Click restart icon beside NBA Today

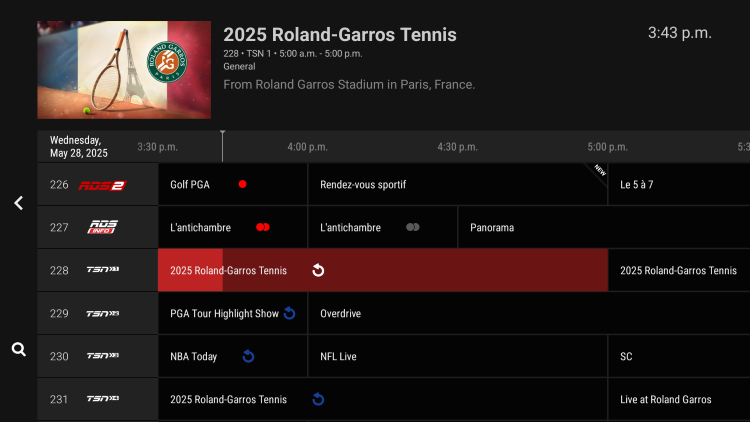[248, 356]
